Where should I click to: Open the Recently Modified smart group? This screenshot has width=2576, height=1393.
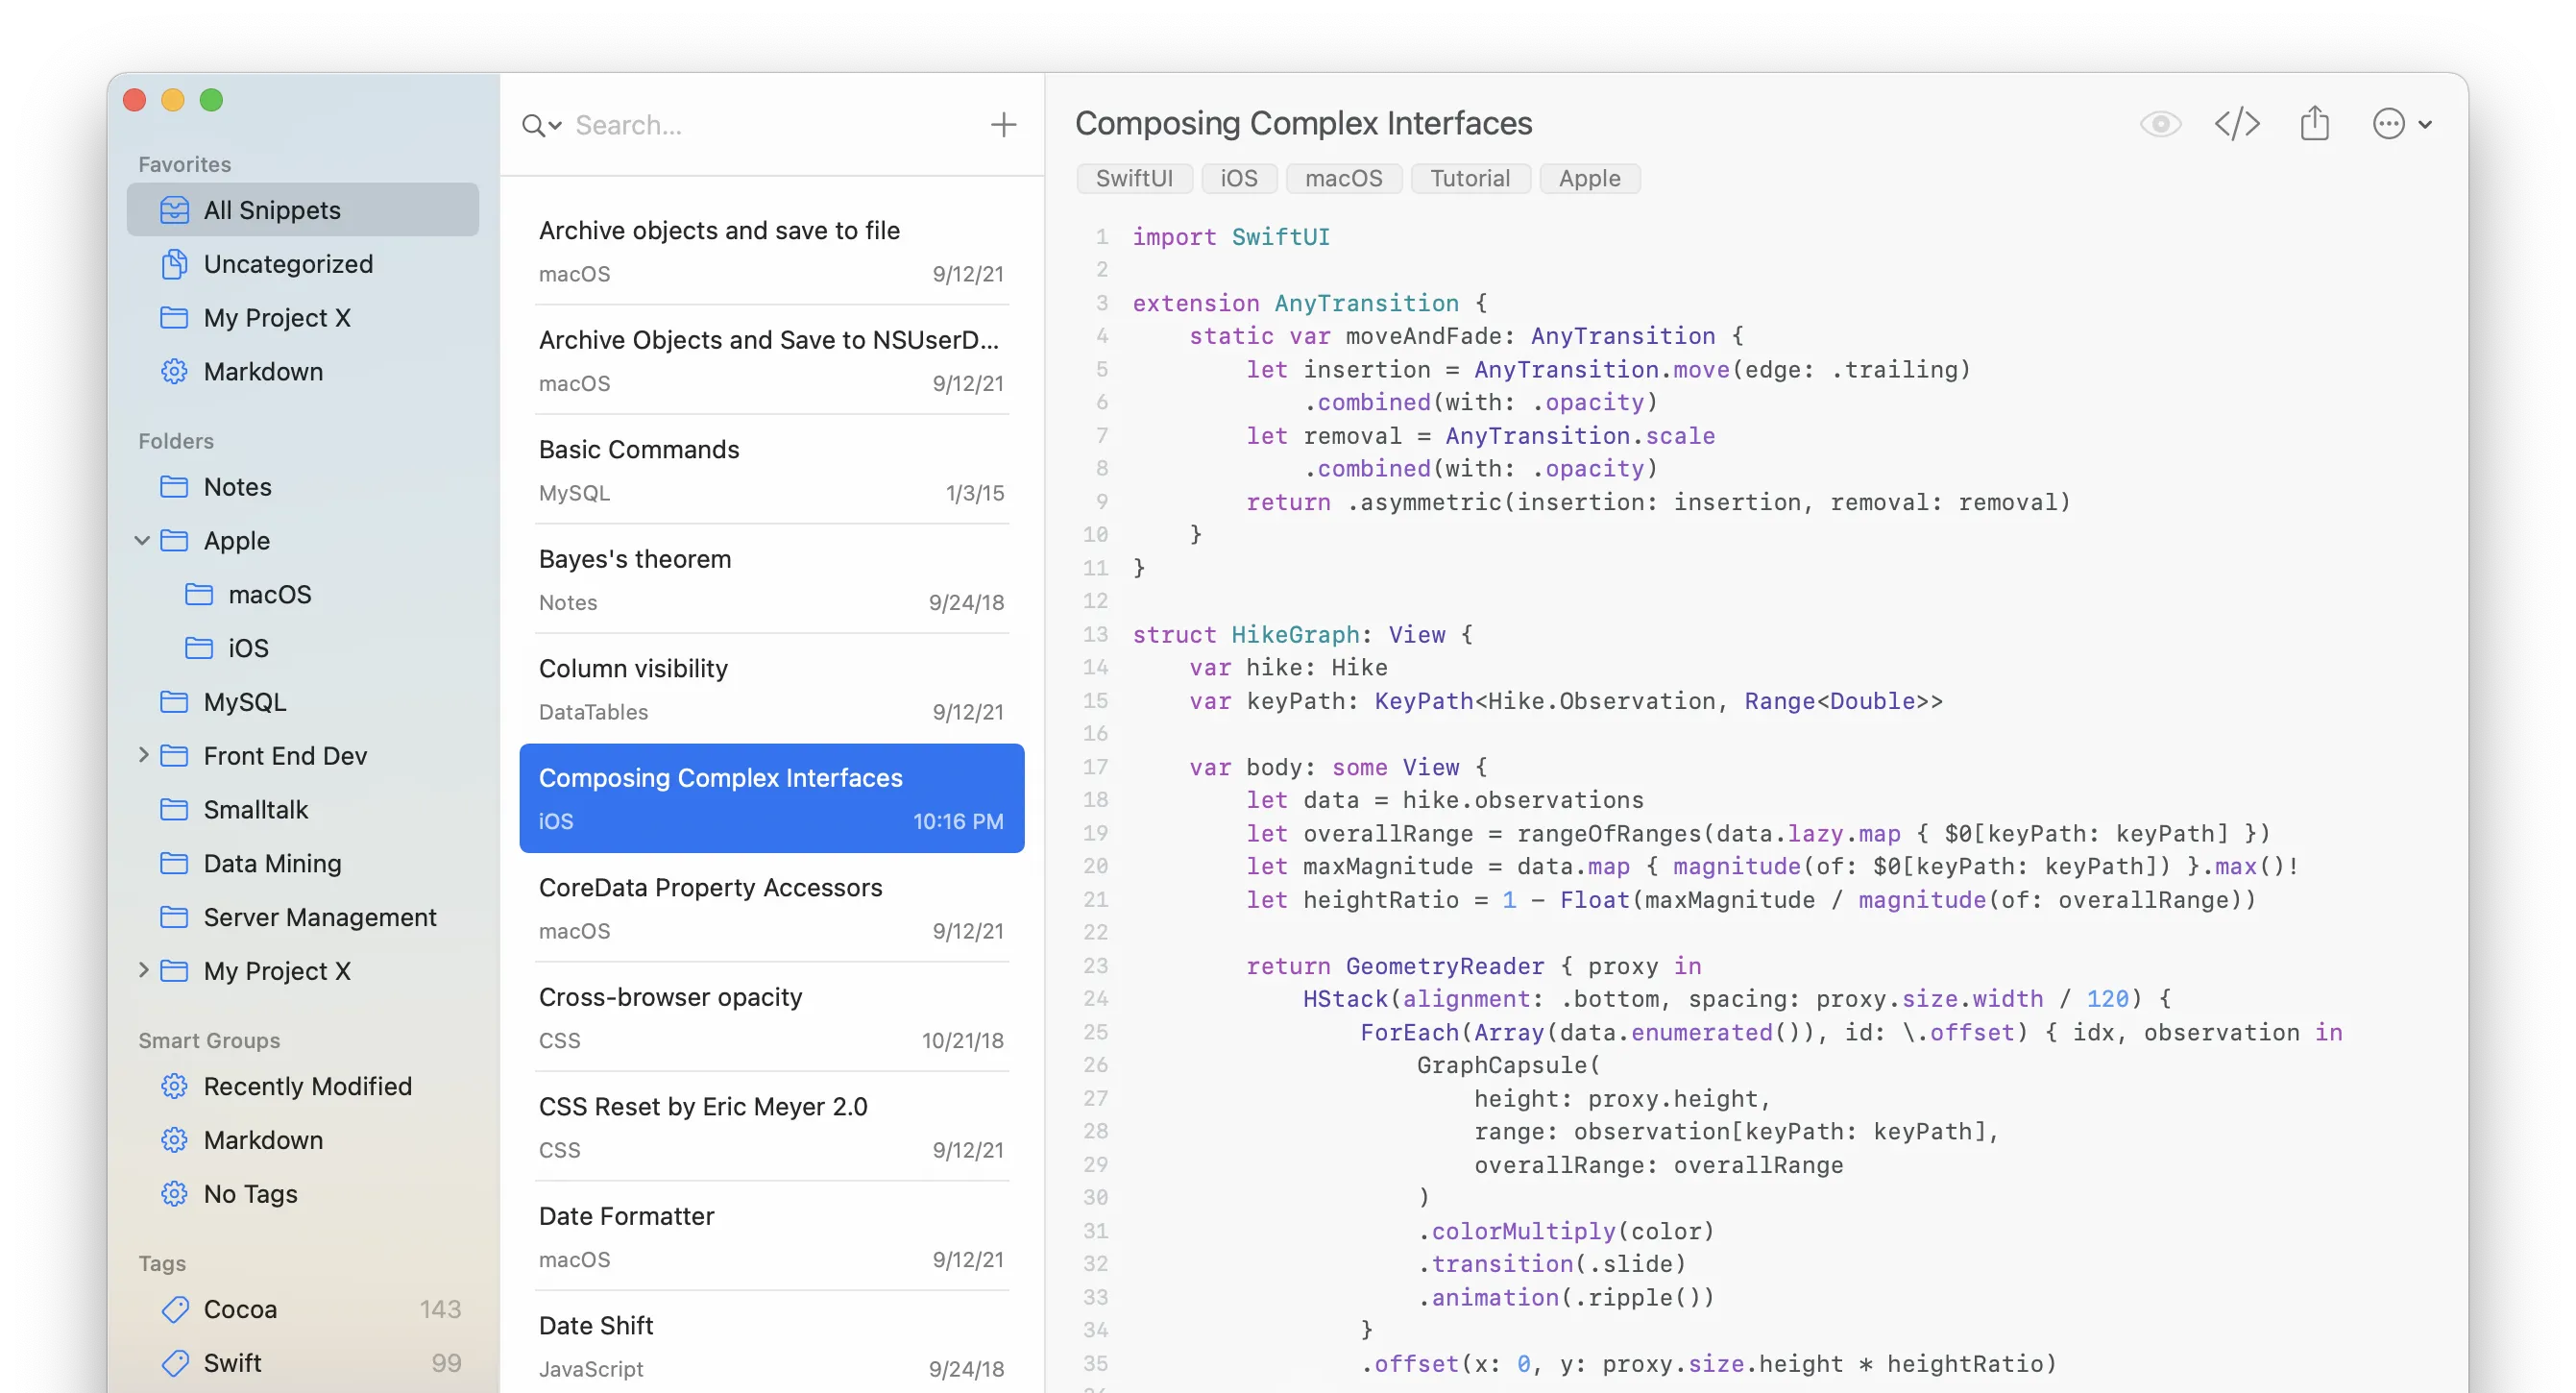(x=307, y=1087)
